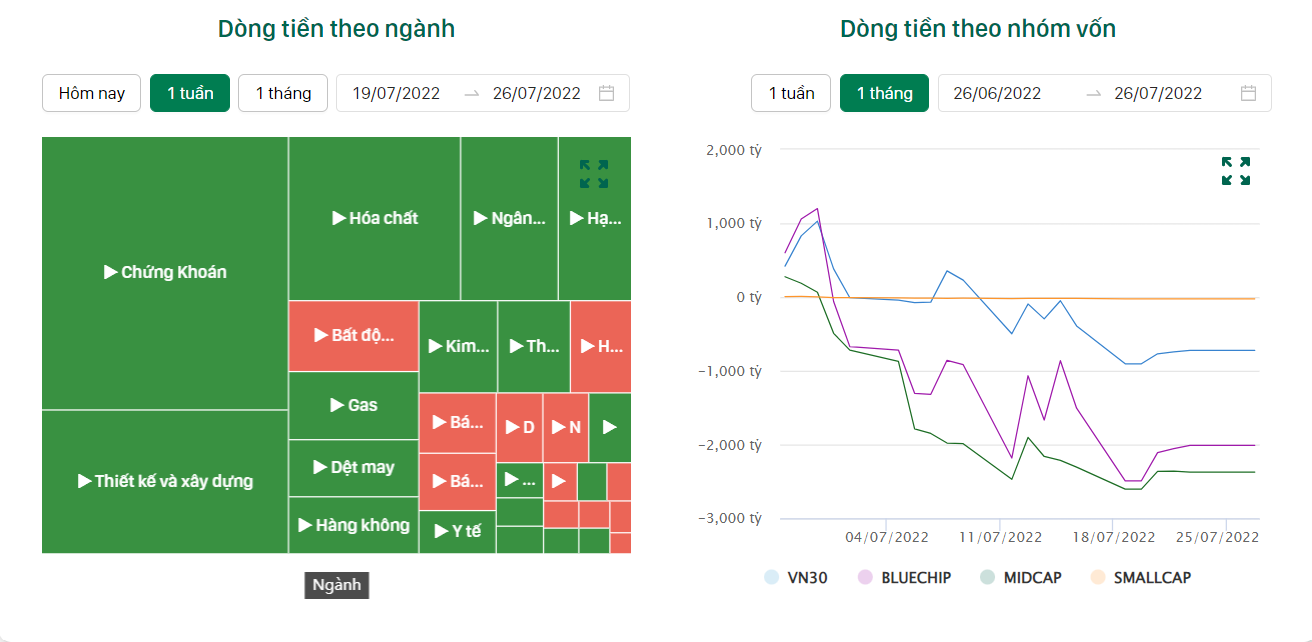Image resolution: width=1312 pixels, height=642 pixels.
Task: Edit the start date 26/06/2022
Action: click(x=997, y=93)
